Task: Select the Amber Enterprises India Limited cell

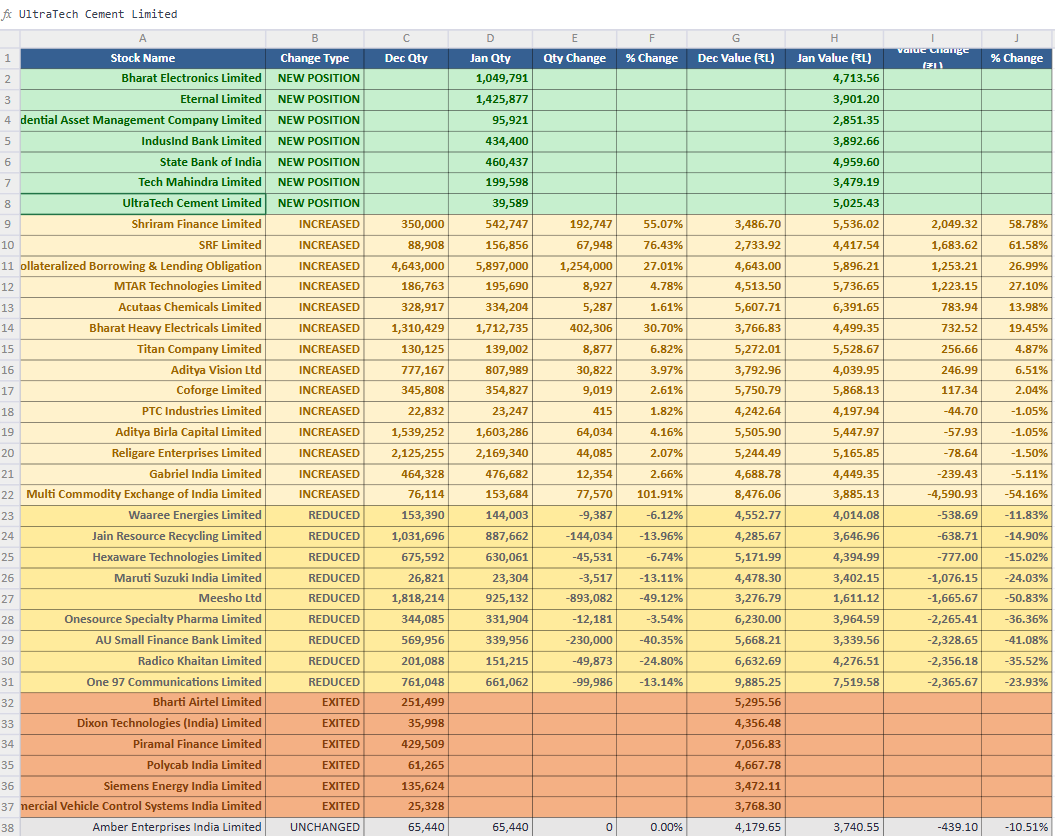Action: click(143, 827)
